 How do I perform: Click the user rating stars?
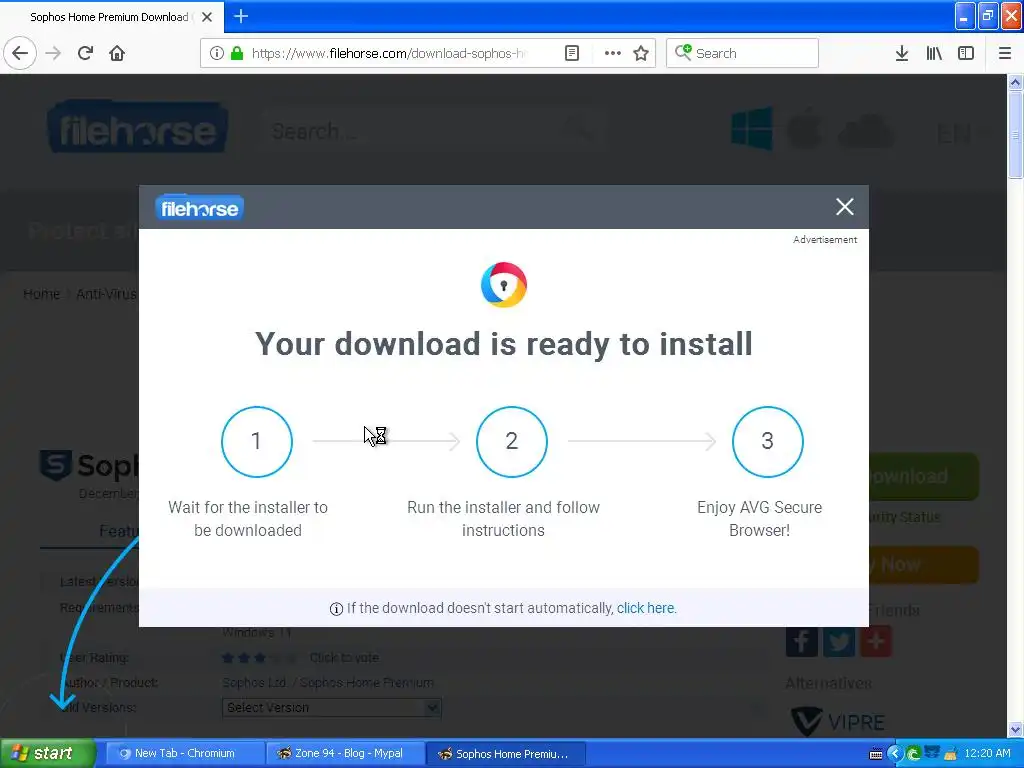coord(258,658)
